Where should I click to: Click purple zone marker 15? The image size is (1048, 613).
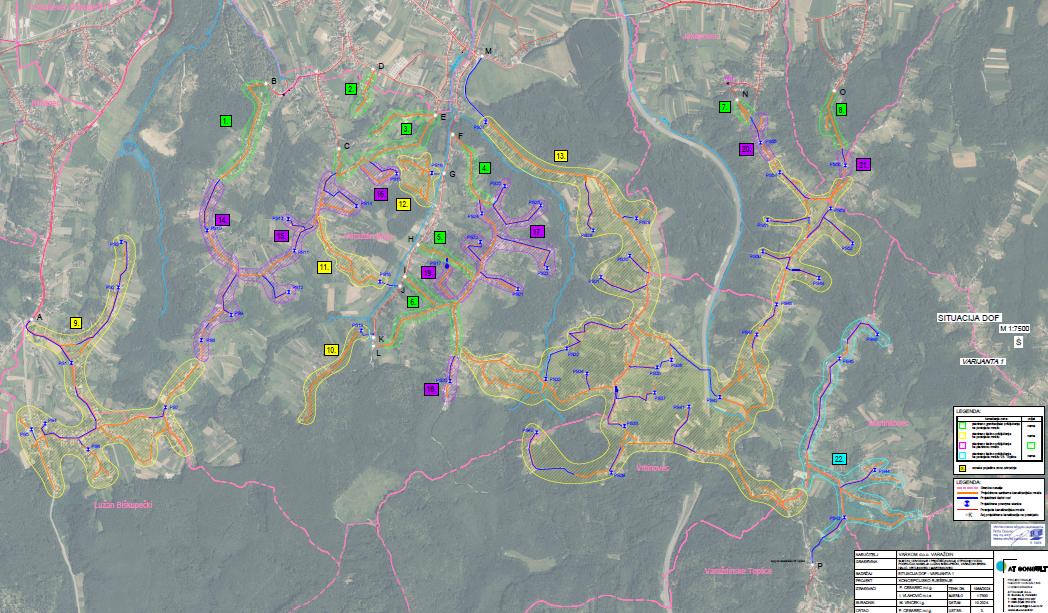(281, 235)
